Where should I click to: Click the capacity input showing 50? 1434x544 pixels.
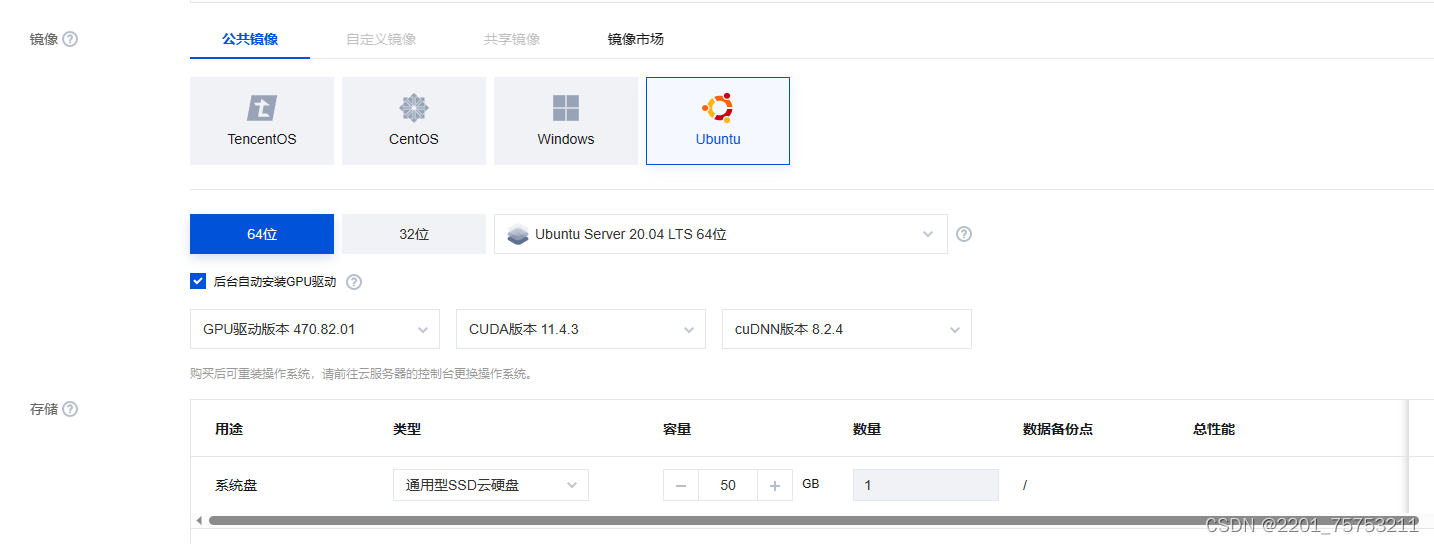click(x=728, y=485)
